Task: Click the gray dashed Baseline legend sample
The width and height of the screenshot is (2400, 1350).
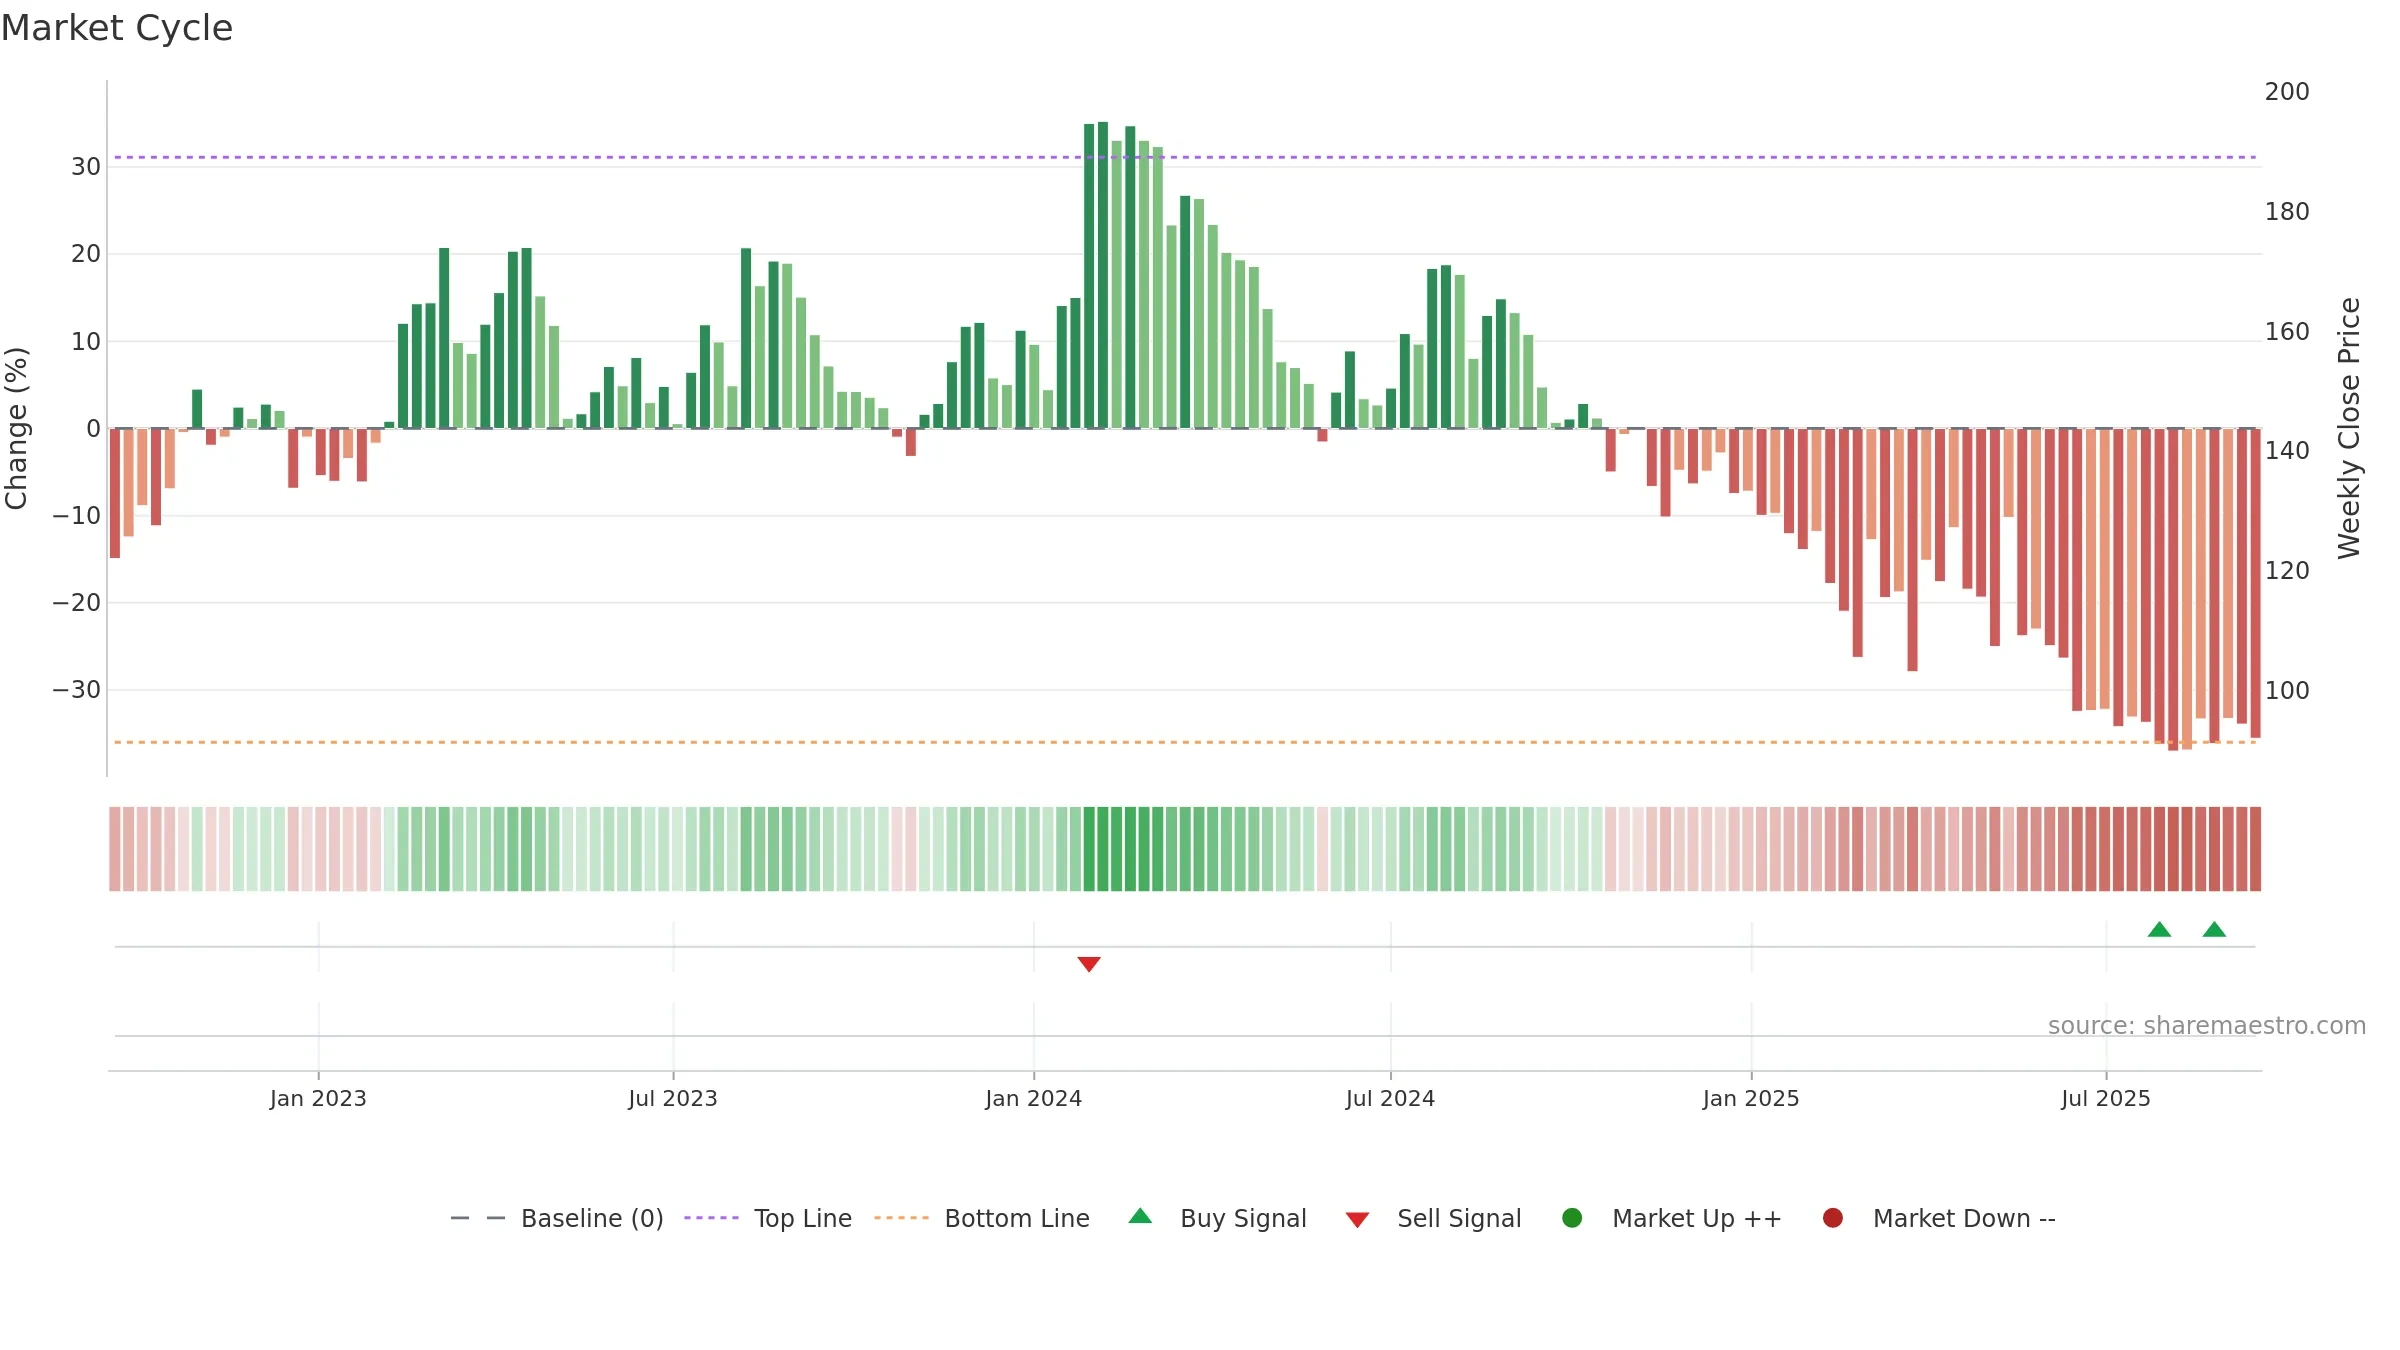Action: pyautogui.click(x=478, y=1218)
